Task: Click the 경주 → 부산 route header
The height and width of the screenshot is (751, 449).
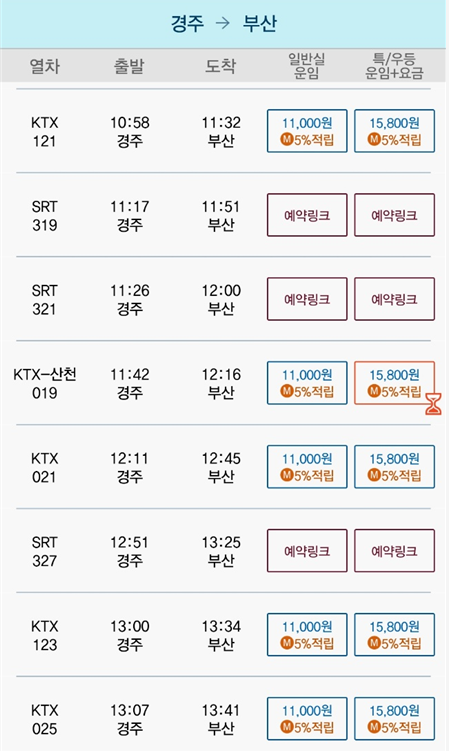Action: coord(224,23)
